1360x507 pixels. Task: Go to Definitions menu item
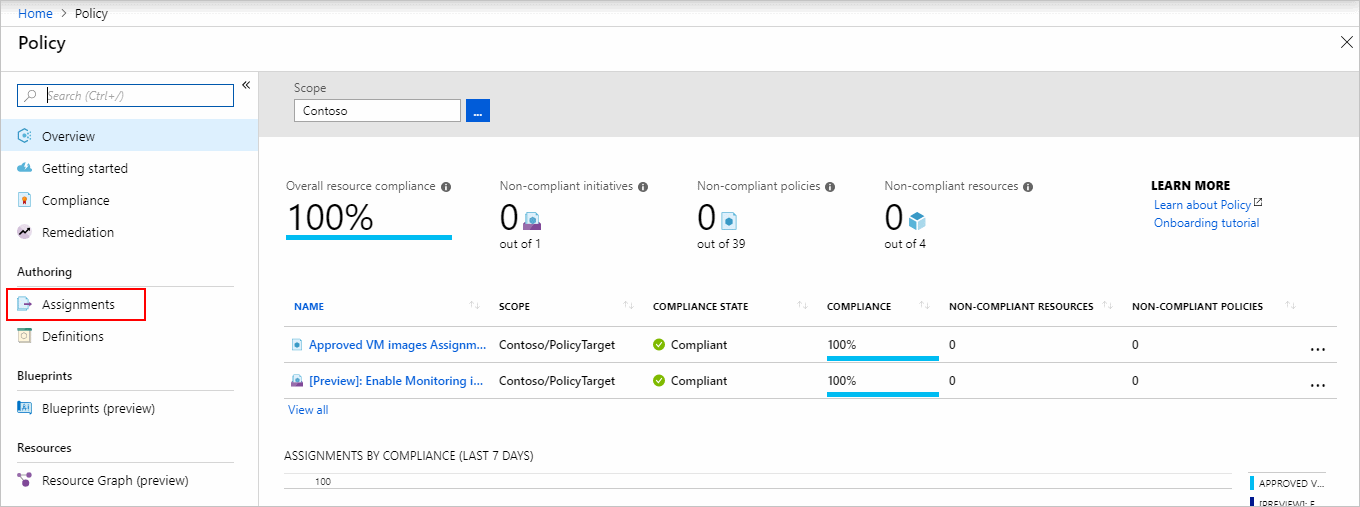click(x=72, y=336)
